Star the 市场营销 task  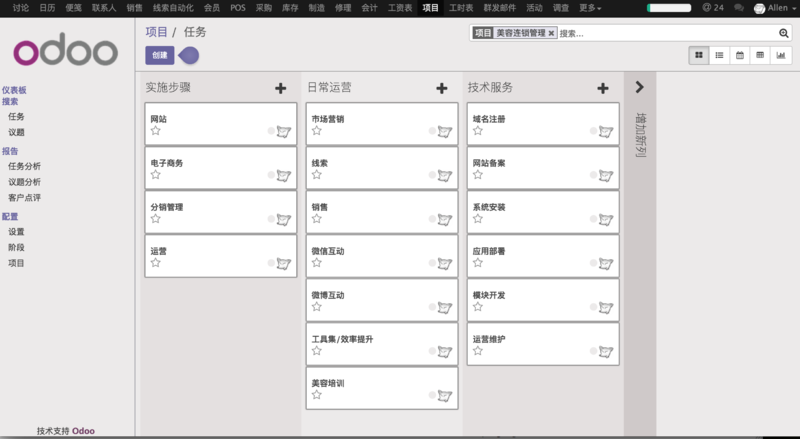click(317, 131)
